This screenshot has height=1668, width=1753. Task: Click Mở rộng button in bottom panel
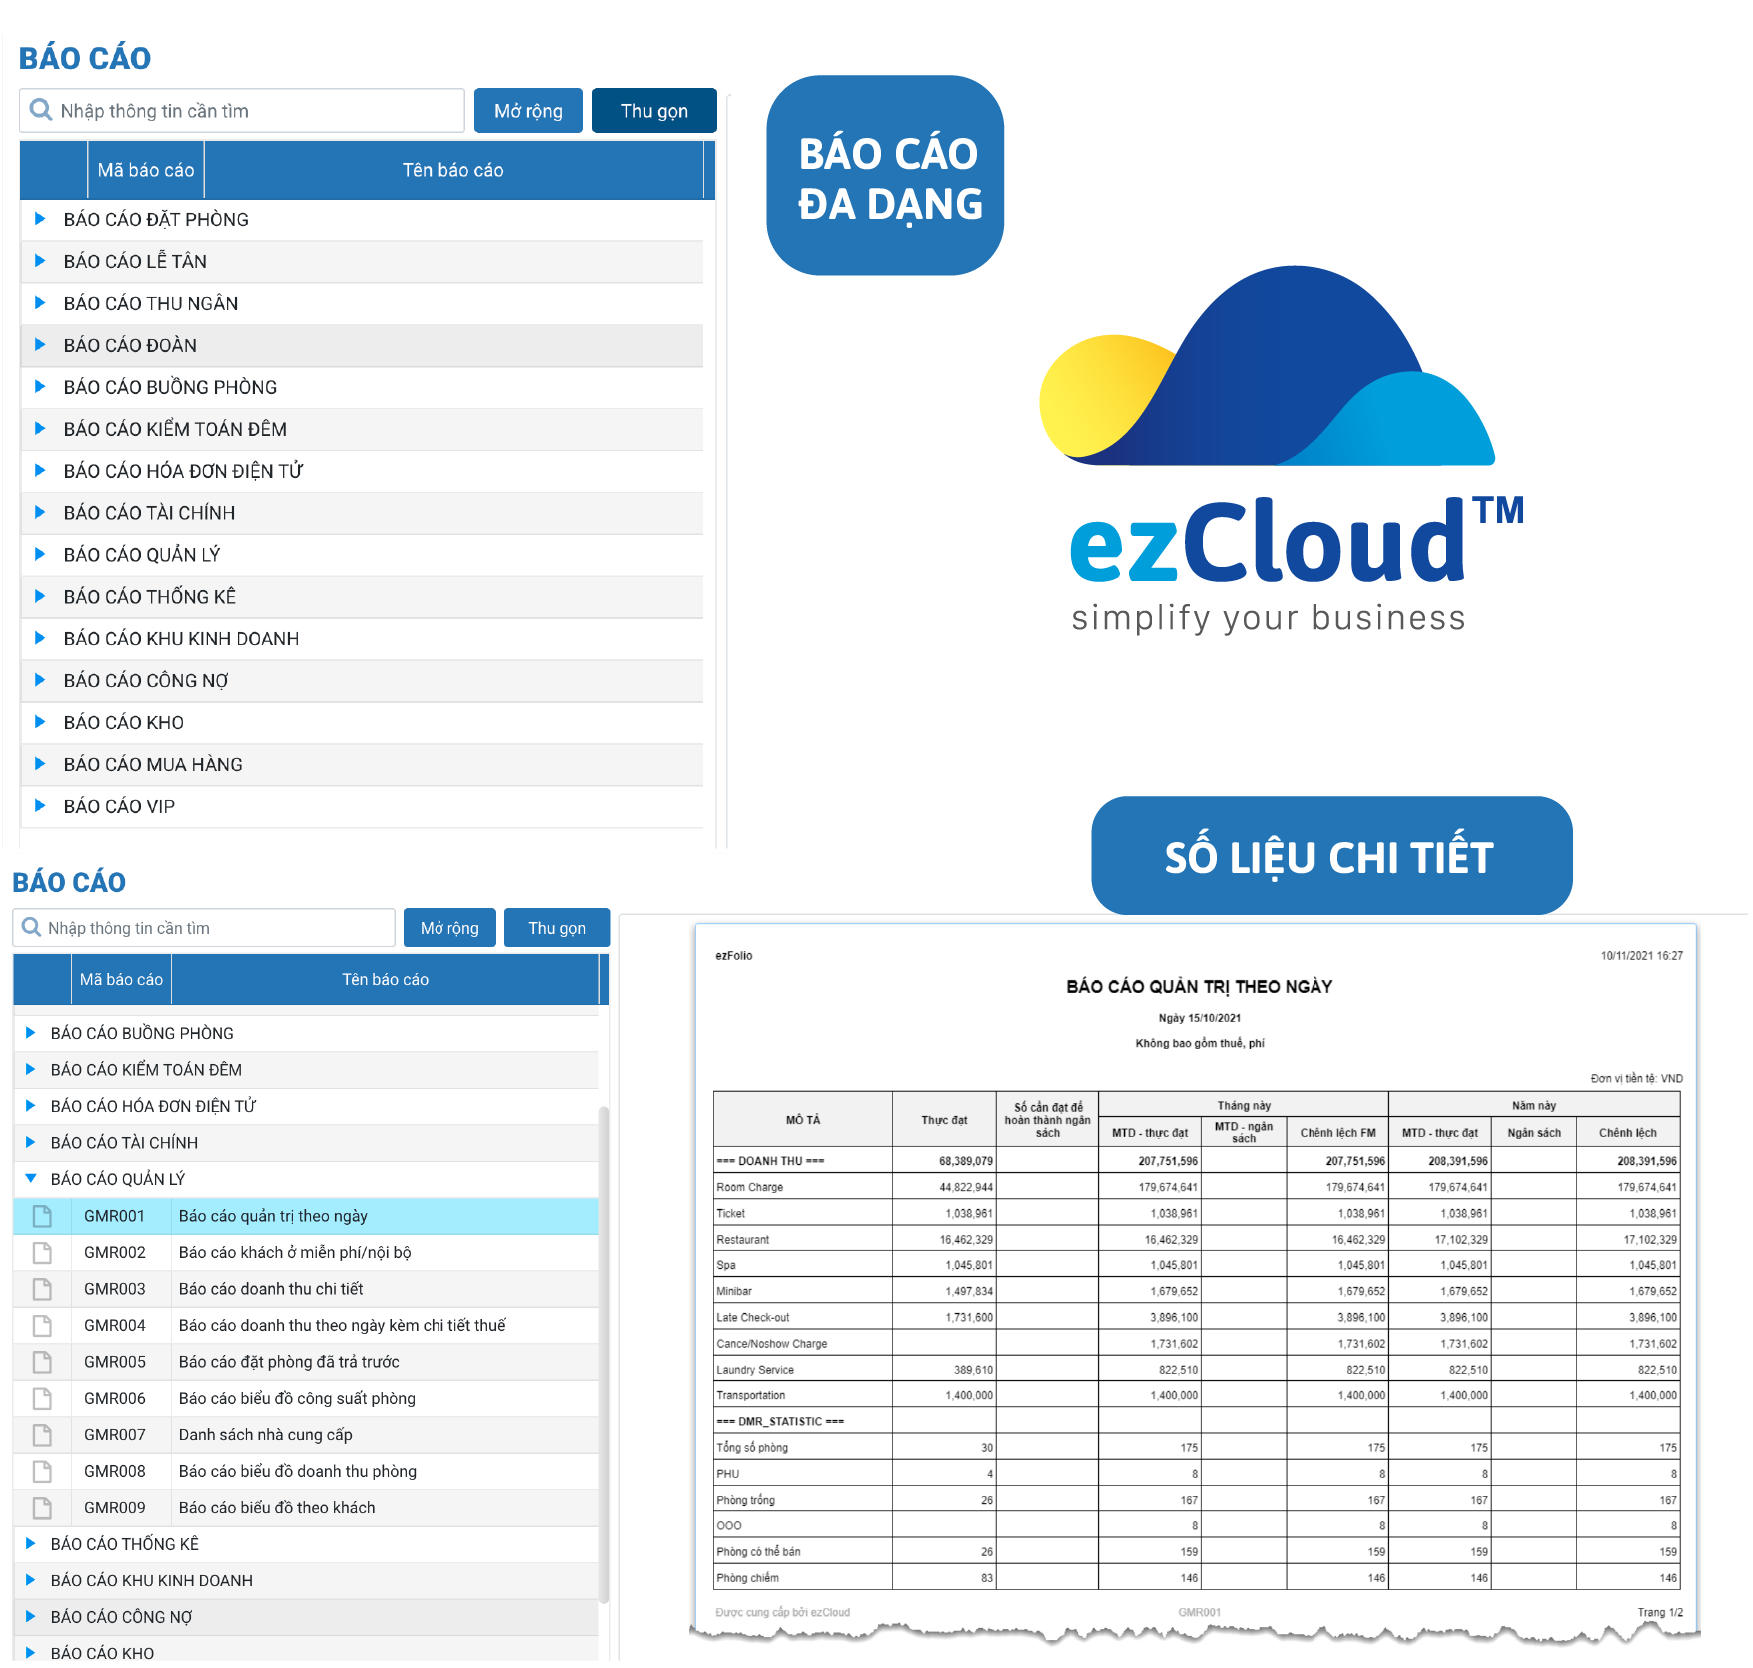click(x=450, y=927)
